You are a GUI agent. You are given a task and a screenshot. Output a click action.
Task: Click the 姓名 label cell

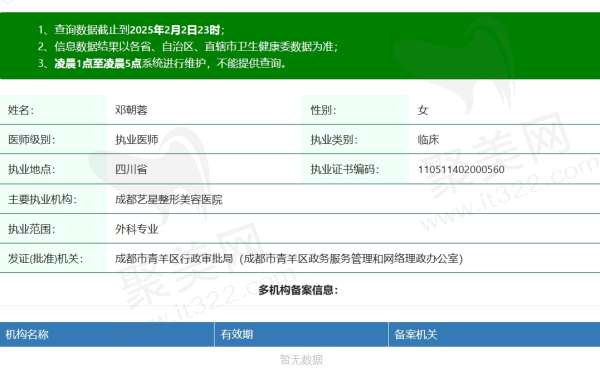(x=53, y=110)
